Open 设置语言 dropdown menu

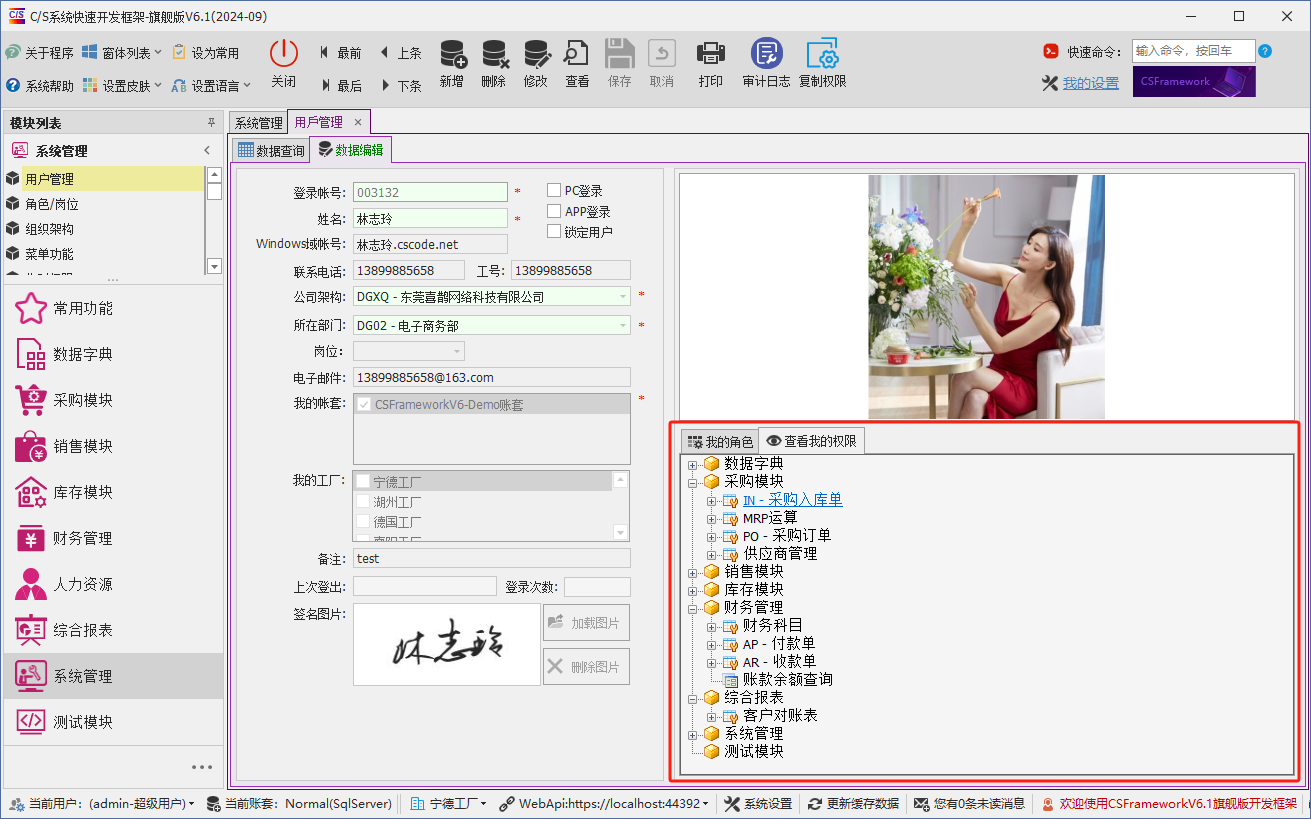(x=211, y=86)
